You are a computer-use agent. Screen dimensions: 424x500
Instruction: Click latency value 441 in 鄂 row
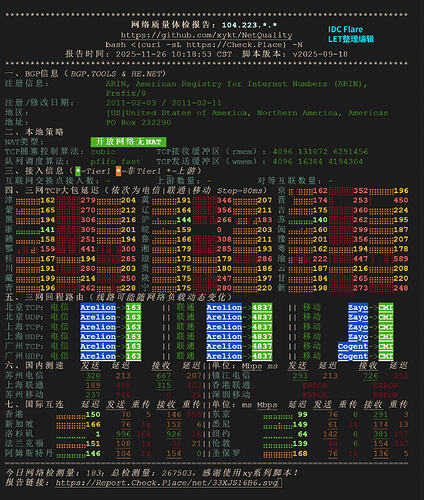click(88, 249)
